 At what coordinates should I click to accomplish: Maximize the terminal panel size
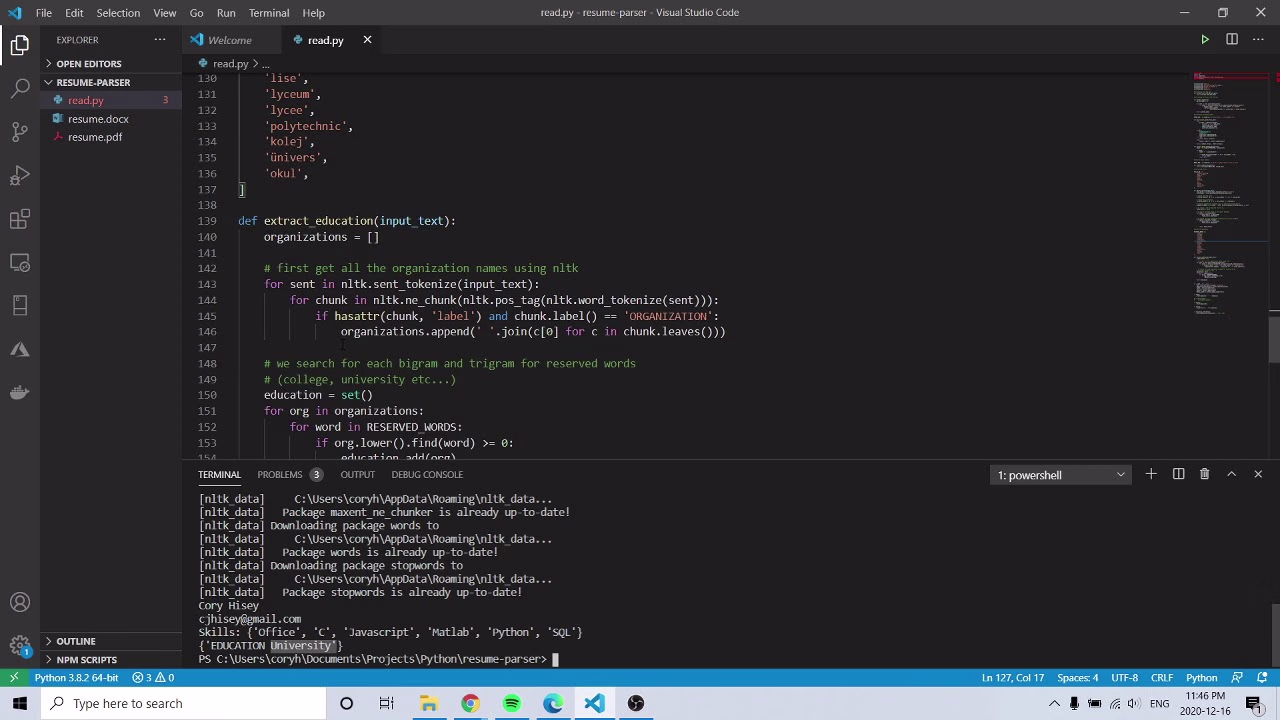click(1231, 474)
